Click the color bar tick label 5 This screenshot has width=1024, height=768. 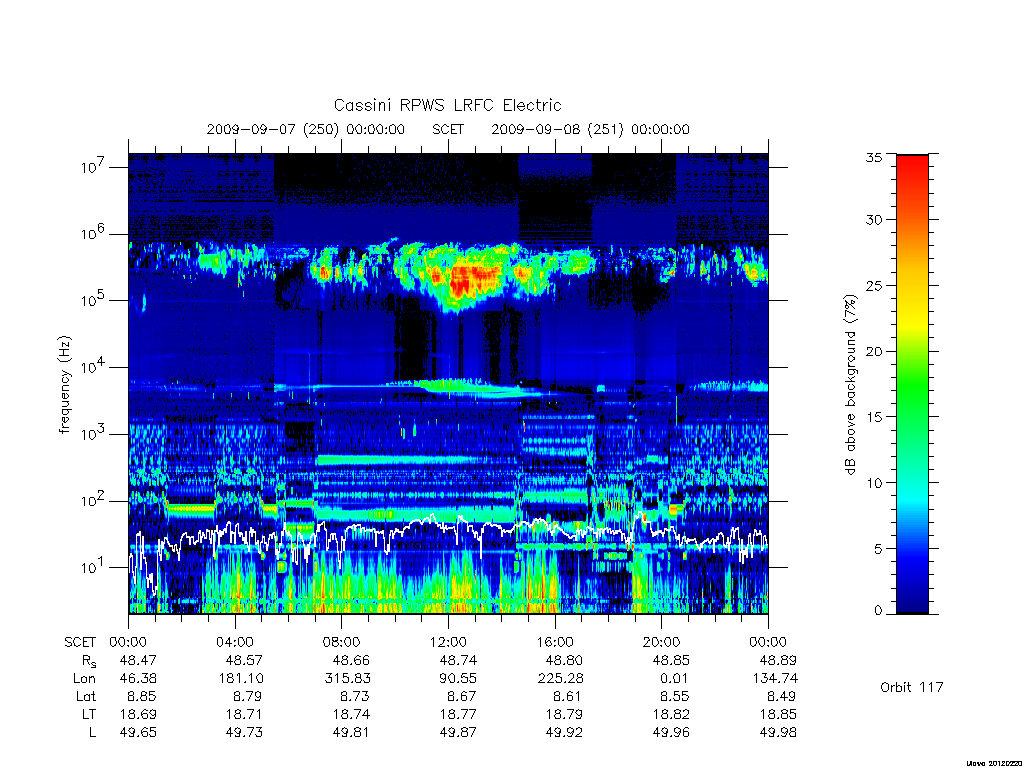click(x=878, y=549)
